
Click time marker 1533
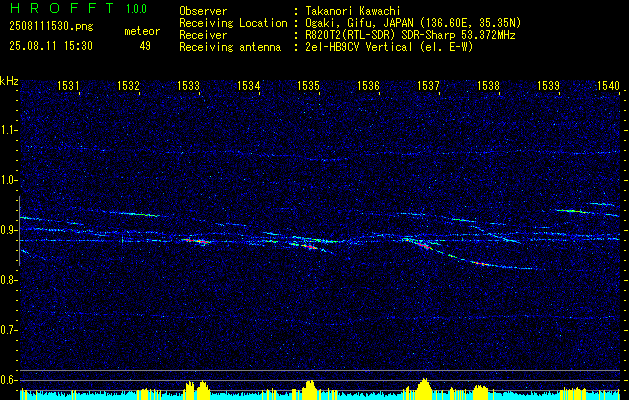point(188,85)
